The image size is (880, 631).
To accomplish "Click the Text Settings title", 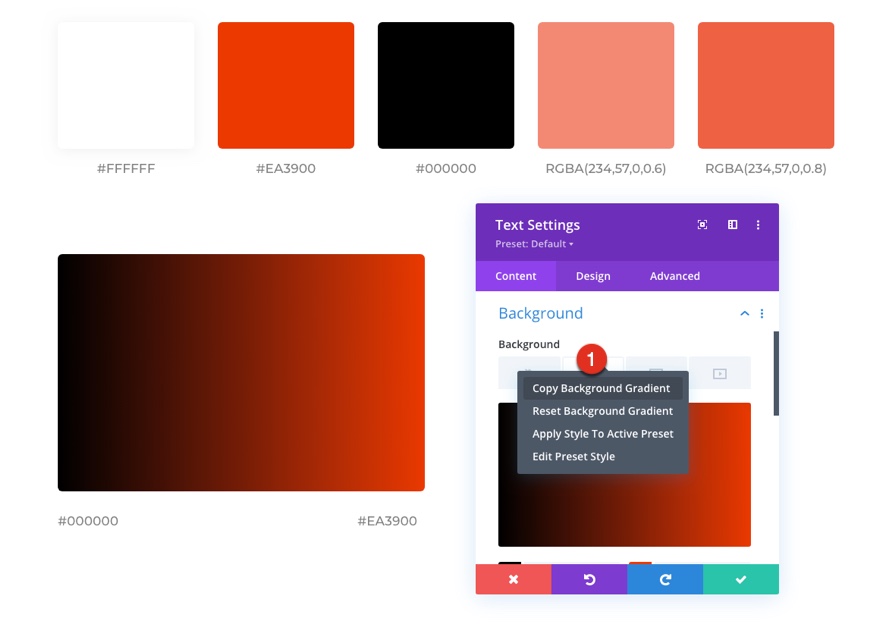I will (x=537, y=225).
